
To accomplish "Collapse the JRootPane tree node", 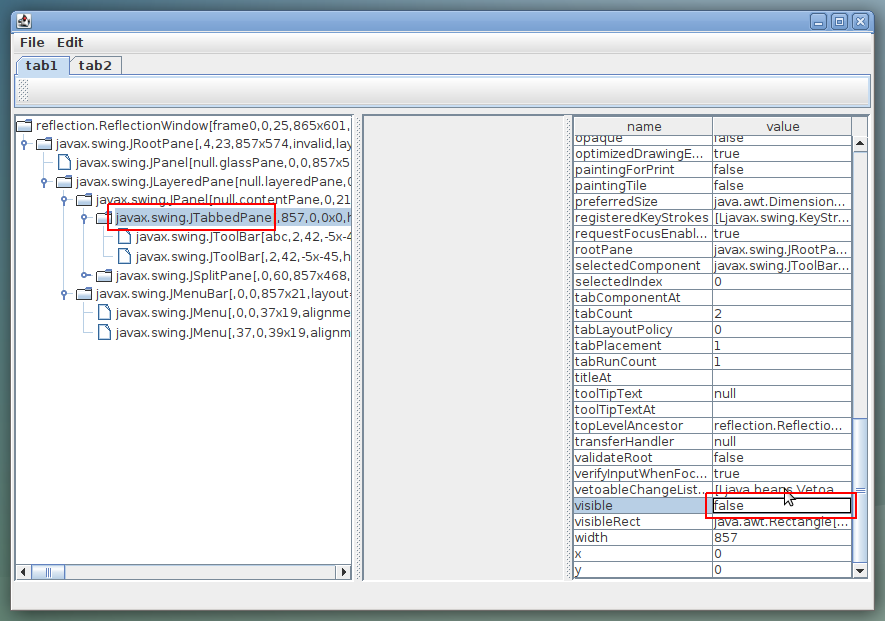I will point(24,144).
